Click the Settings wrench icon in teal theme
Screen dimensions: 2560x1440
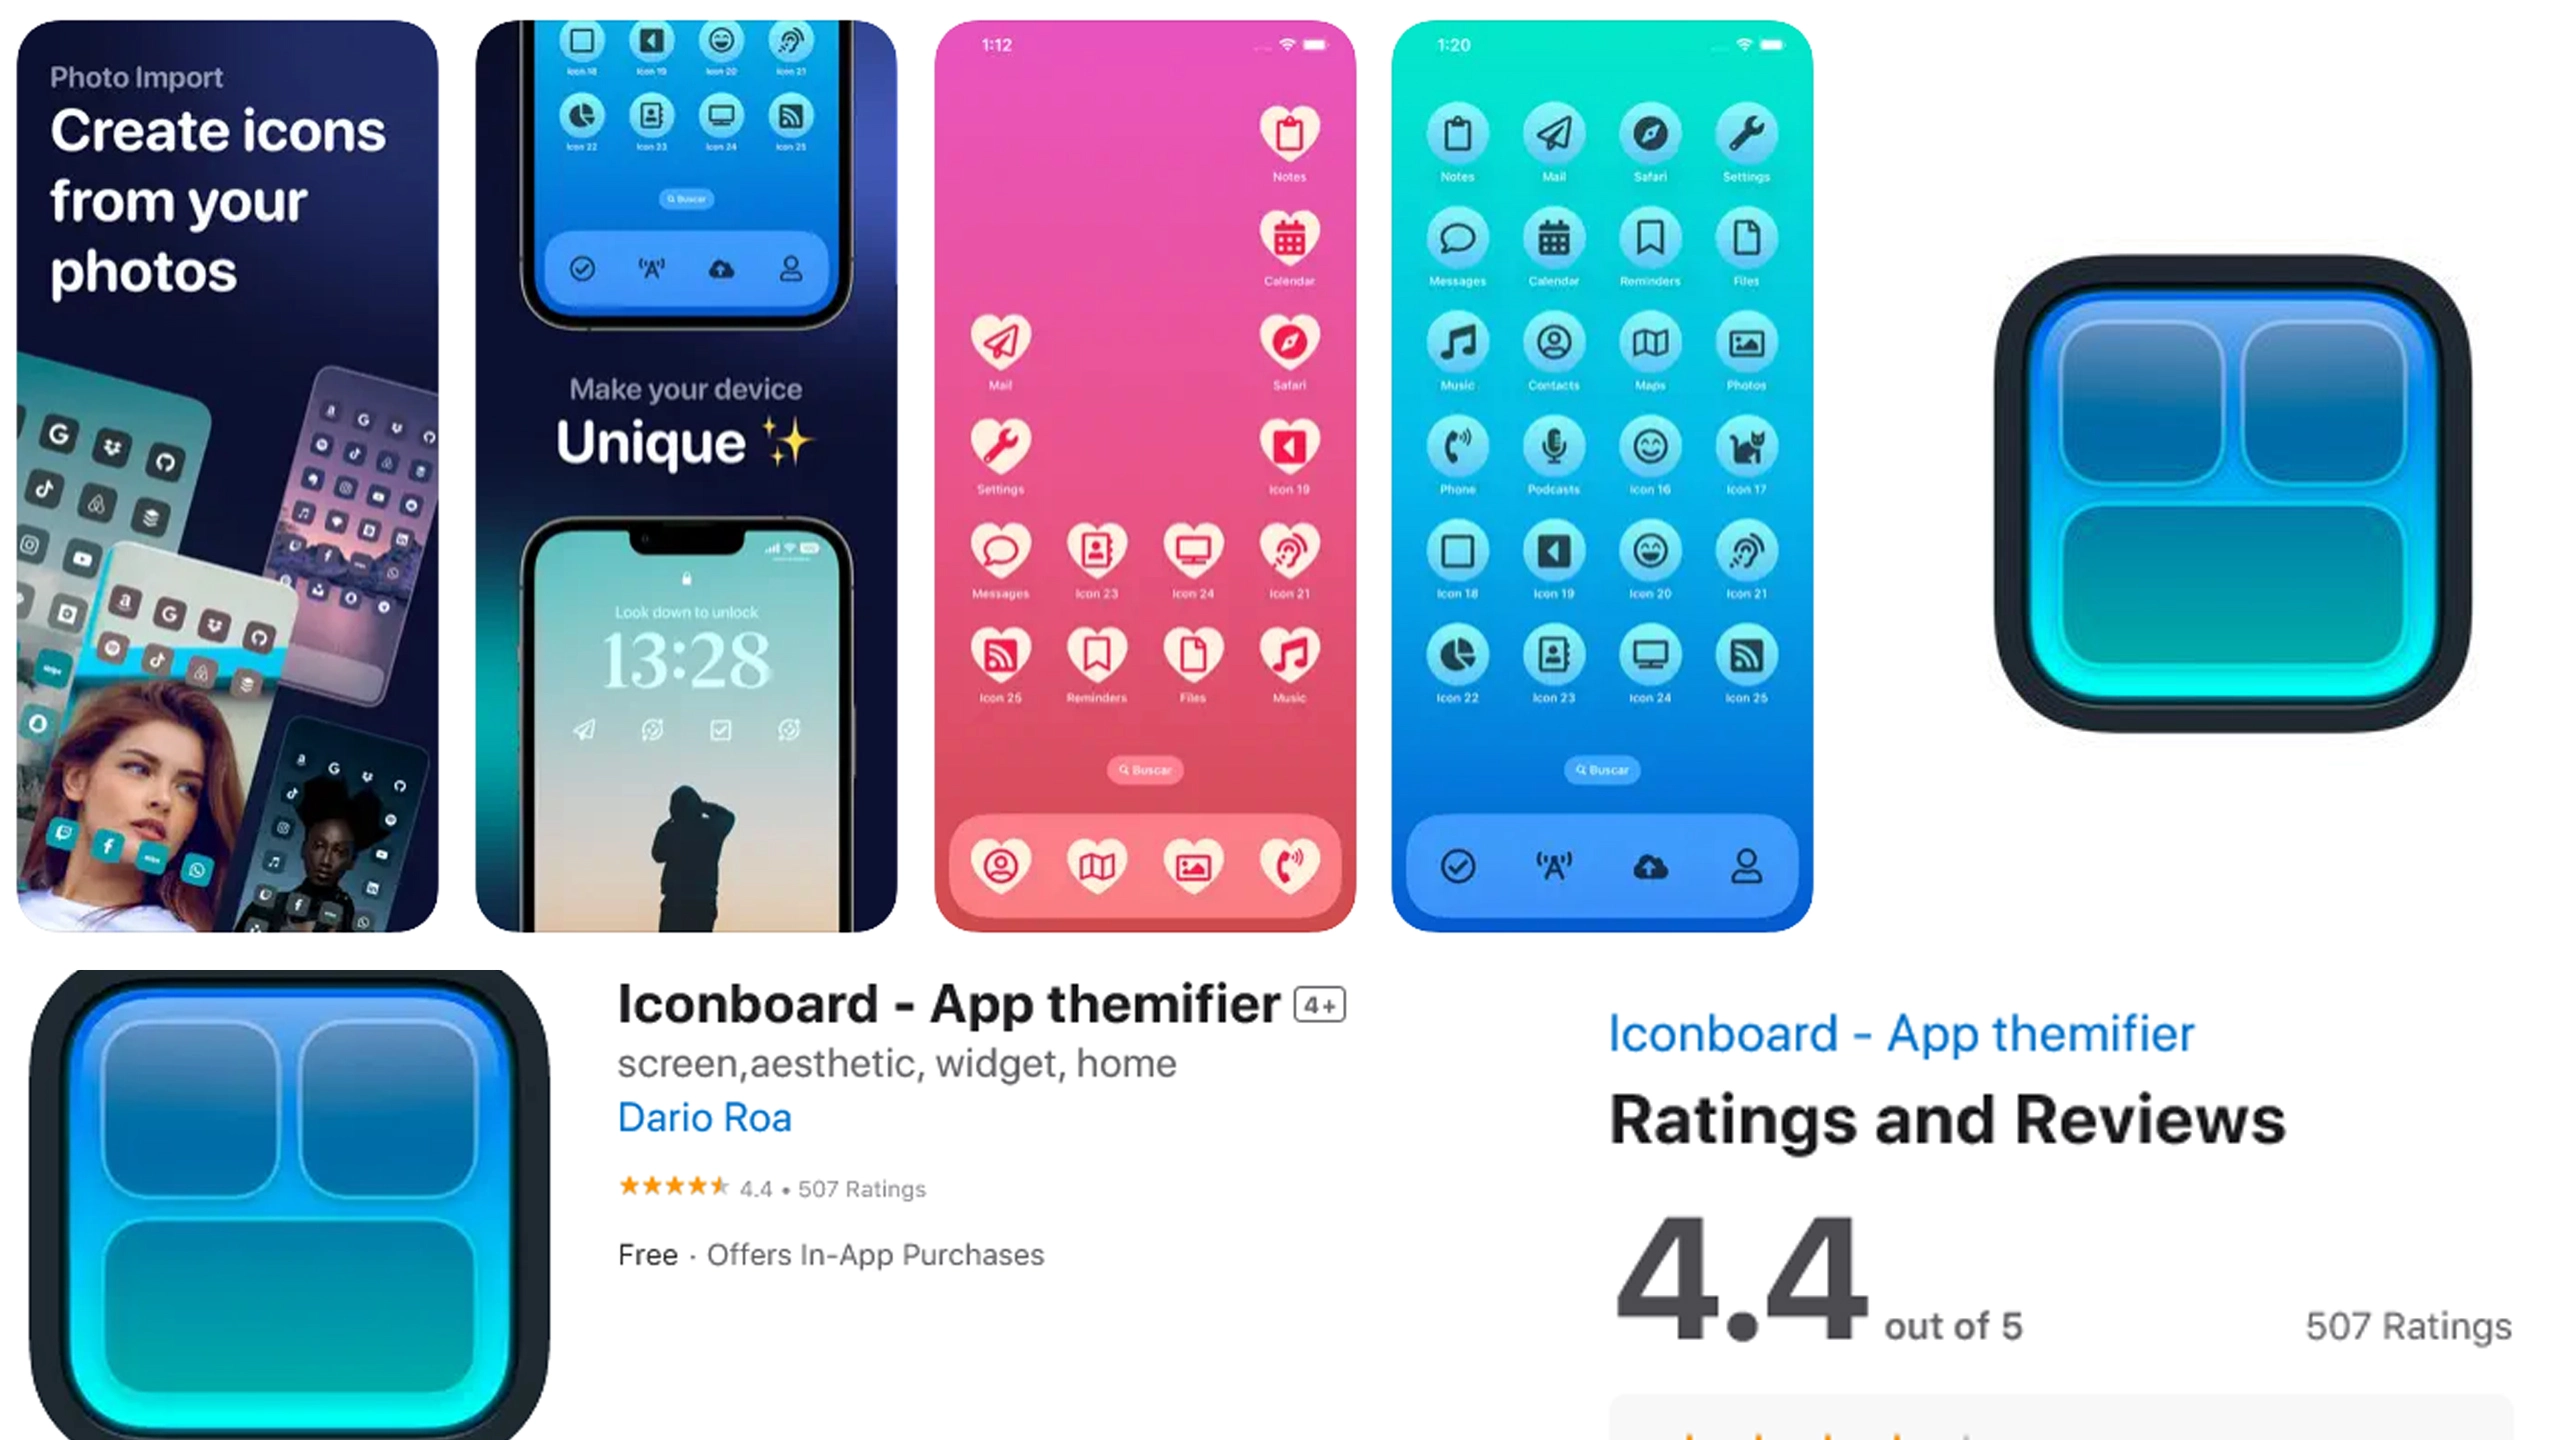tap(1748, 135)
